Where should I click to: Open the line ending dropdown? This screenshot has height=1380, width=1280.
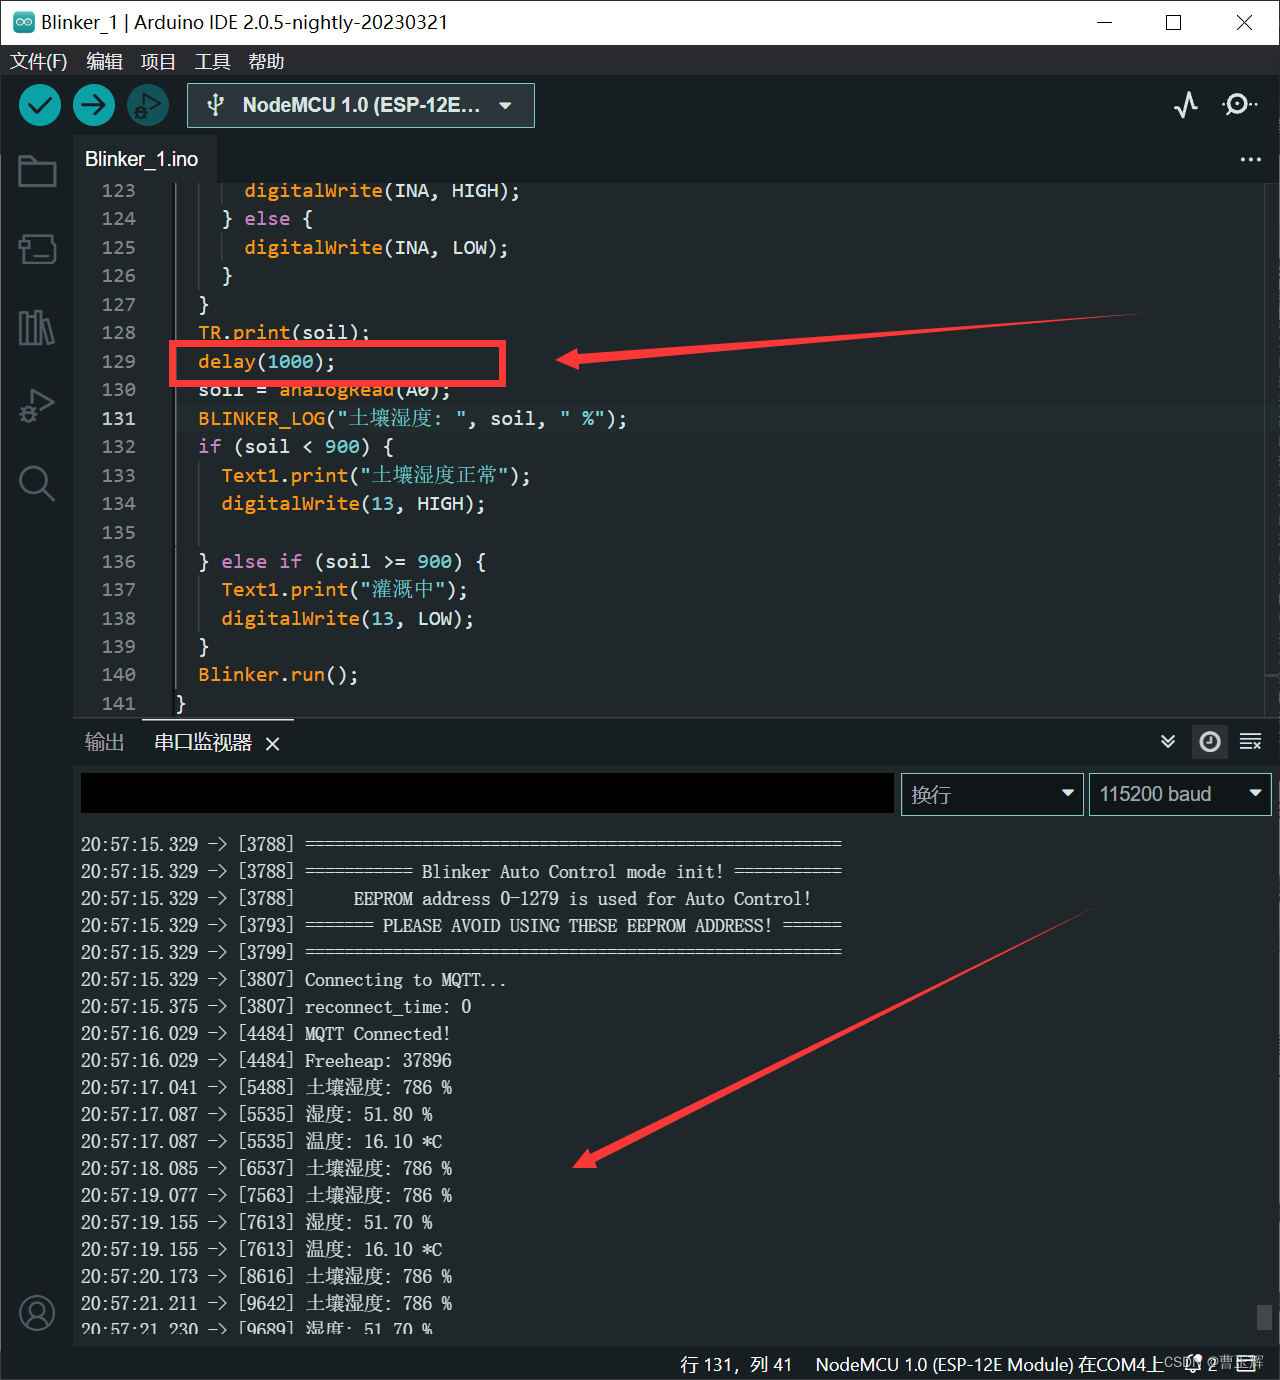992,794
